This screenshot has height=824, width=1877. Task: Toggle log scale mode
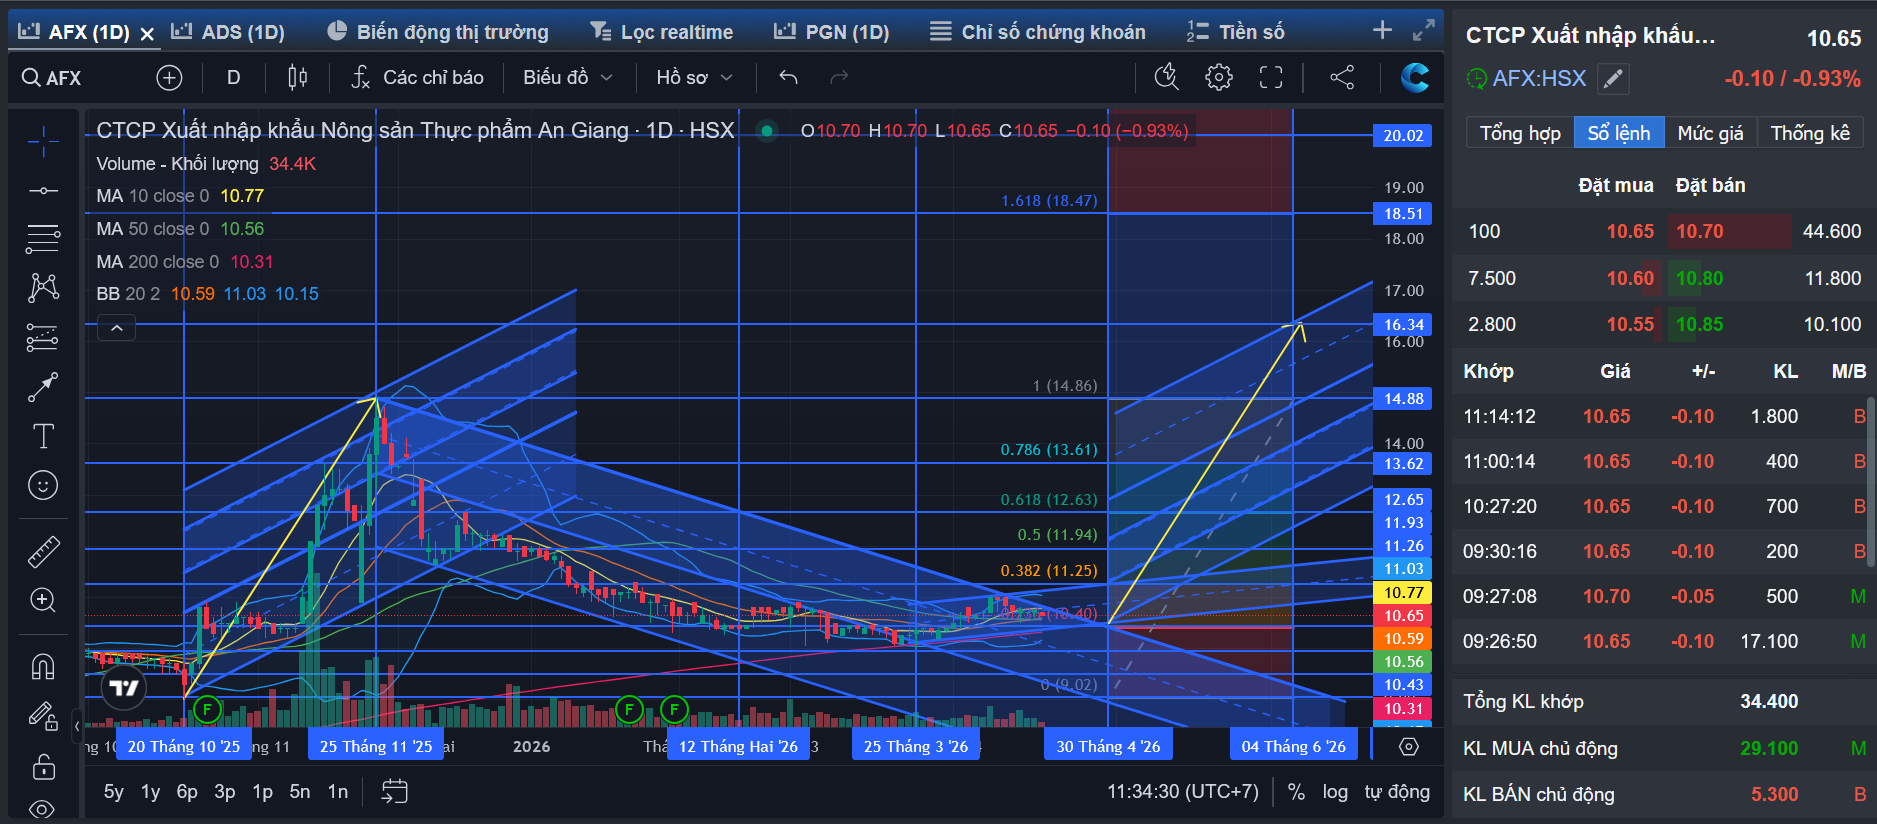click(1335, 792)
